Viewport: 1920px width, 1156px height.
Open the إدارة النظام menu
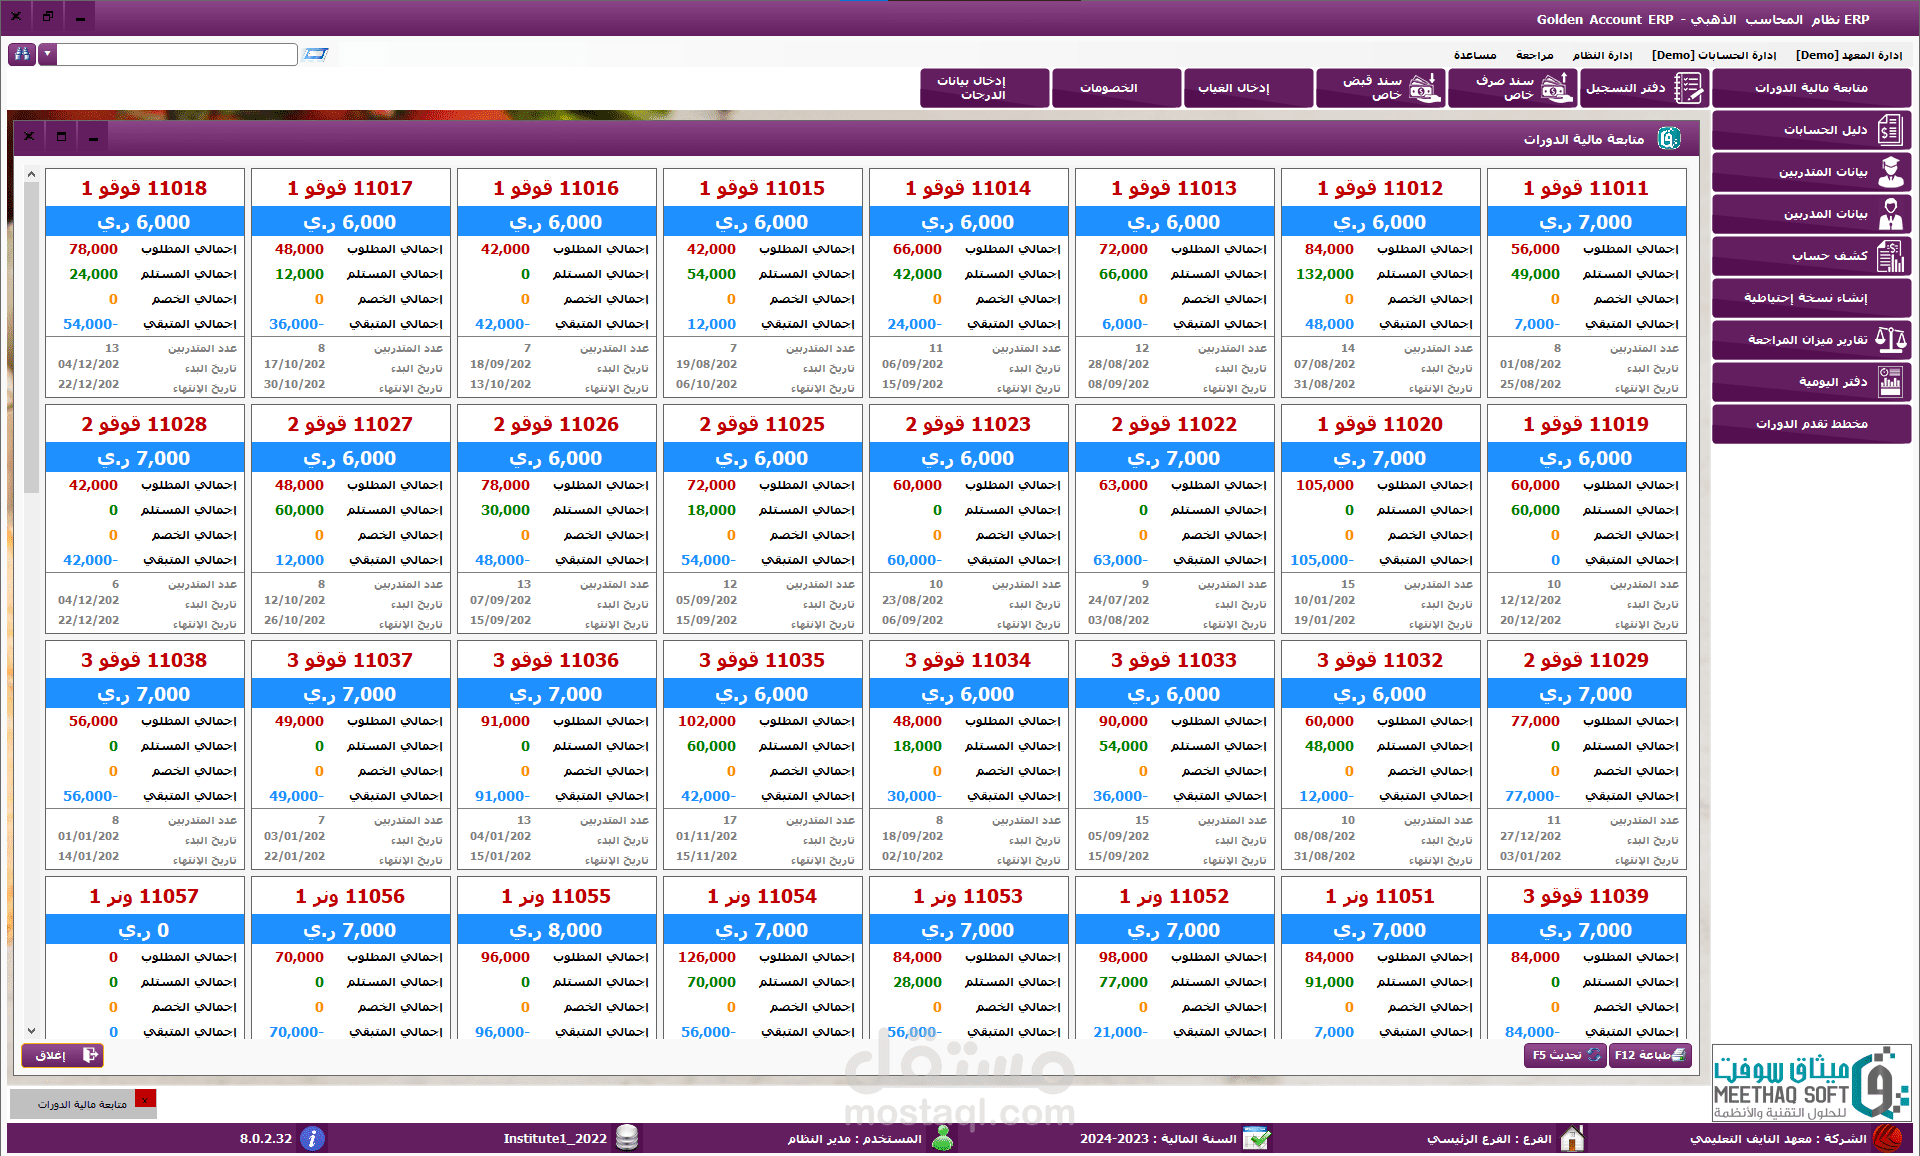click(1602, 55)
